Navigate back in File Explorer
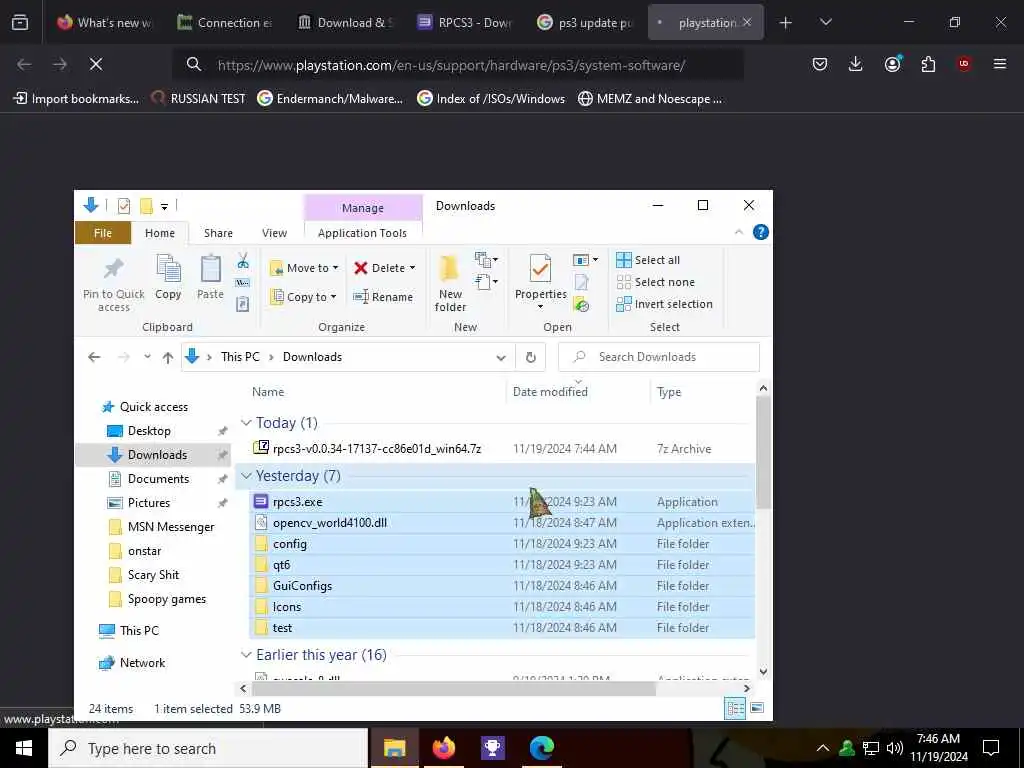This screenshot has height=768, width=1024. tap(94, 357)
